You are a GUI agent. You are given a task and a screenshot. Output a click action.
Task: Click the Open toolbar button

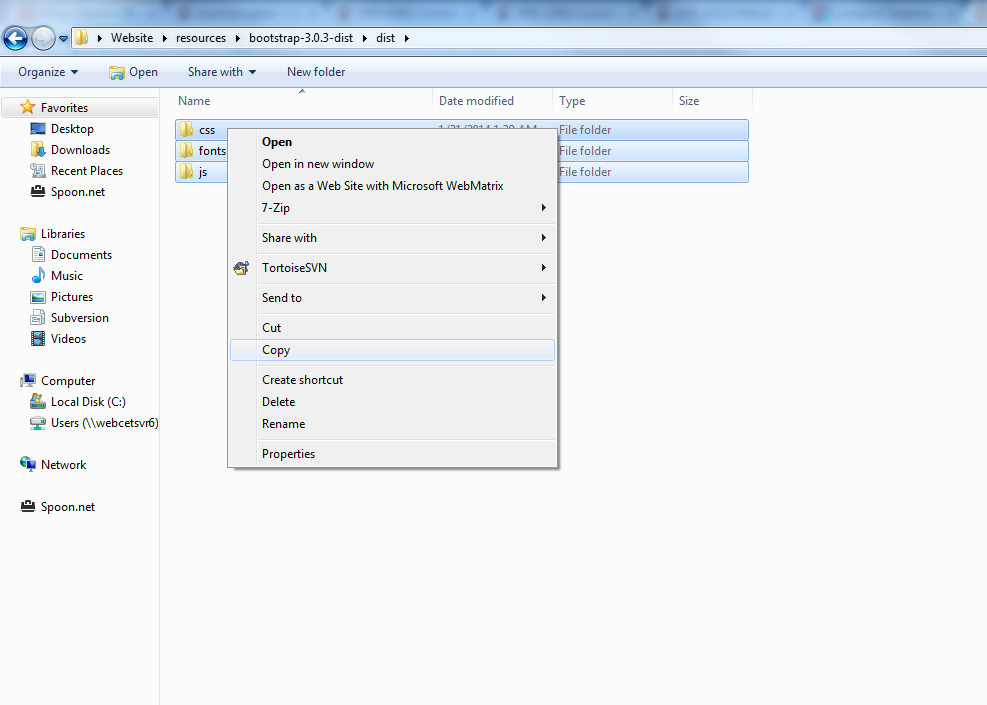pyautogui.click(x=133, y=72)
